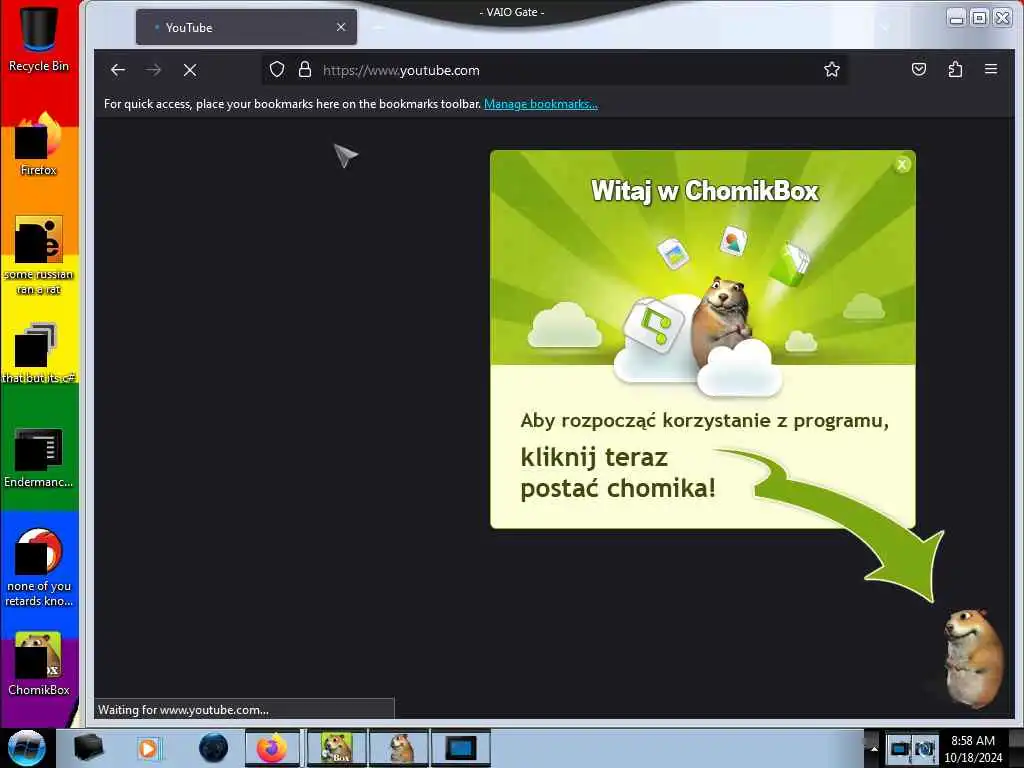Screen dimensions: 1024x768
Task: Click the 'postać chomika!' popup text
Action: pos(618,488)
